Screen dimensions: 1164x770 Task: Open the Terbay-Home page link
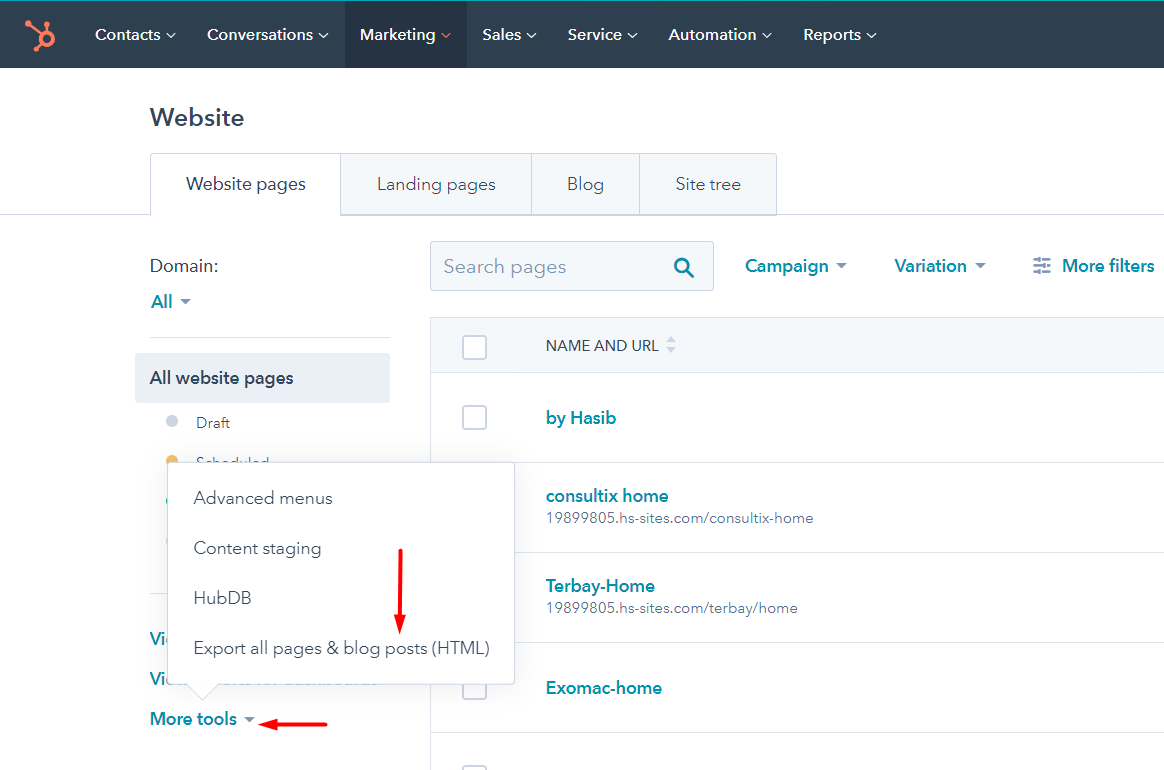pos(600,586)
